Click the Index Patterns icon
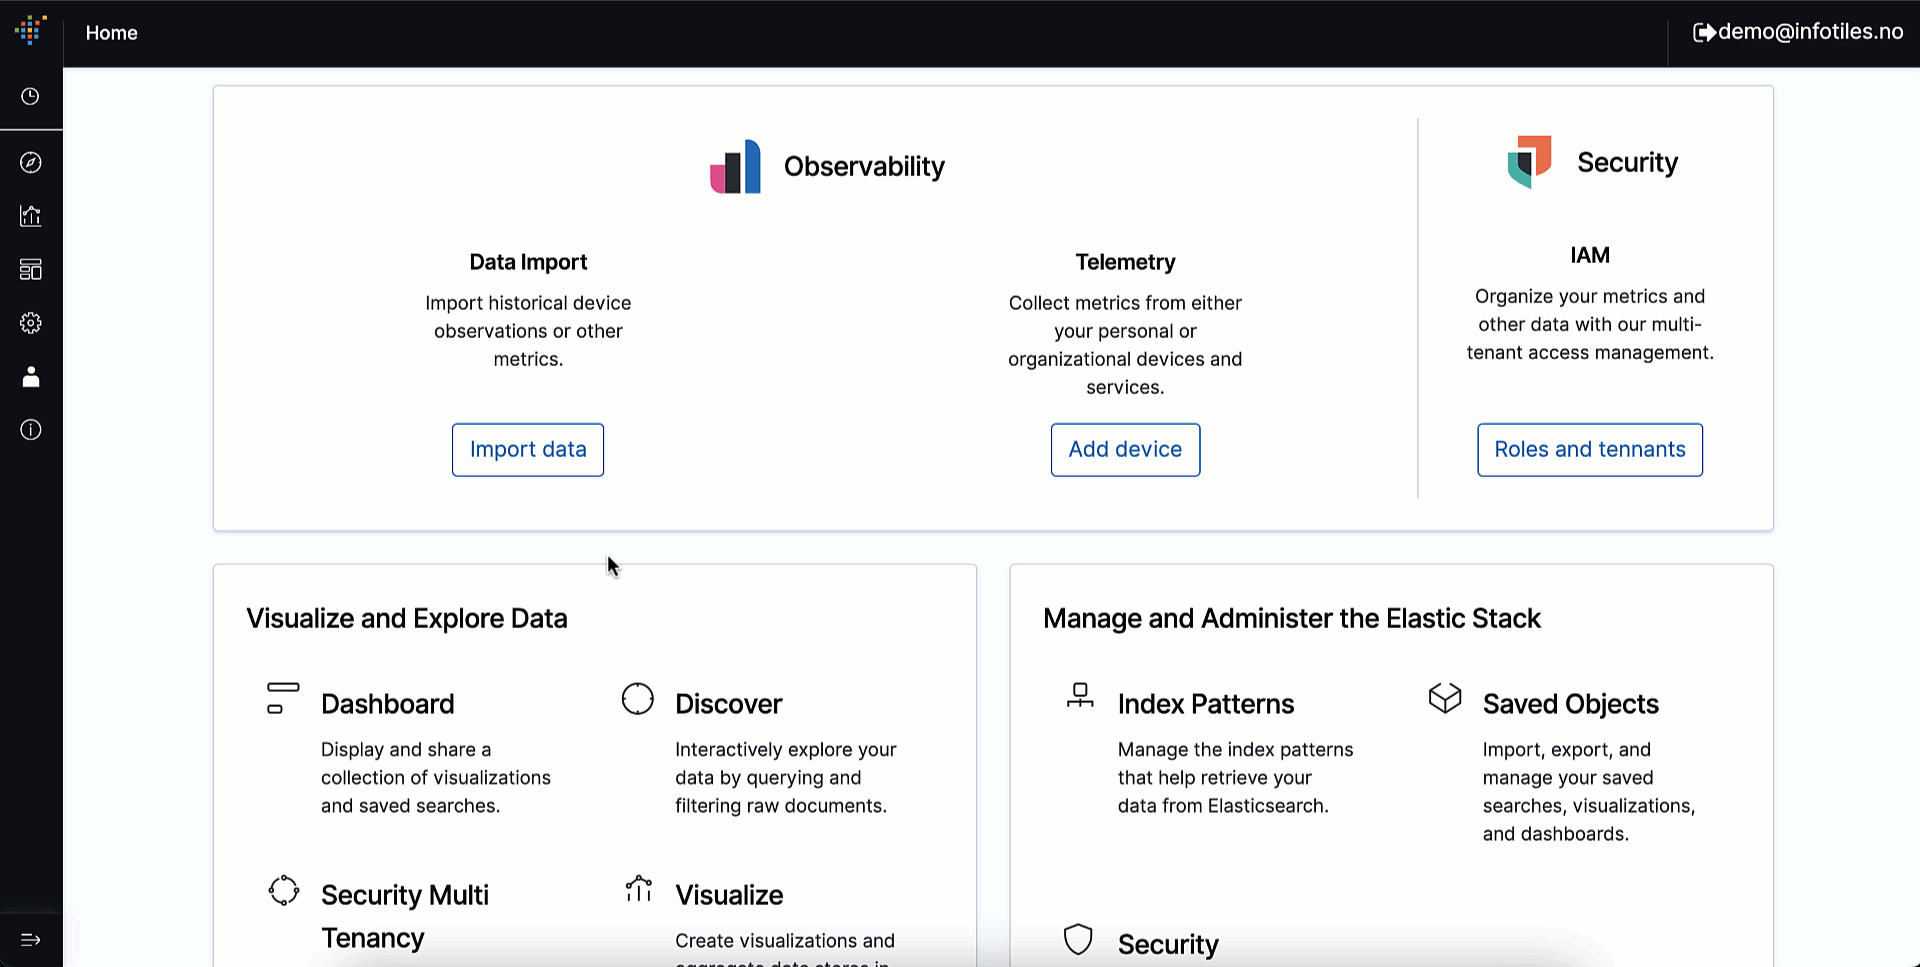This screenshot has width=1920, height=967. [1080, 695]
